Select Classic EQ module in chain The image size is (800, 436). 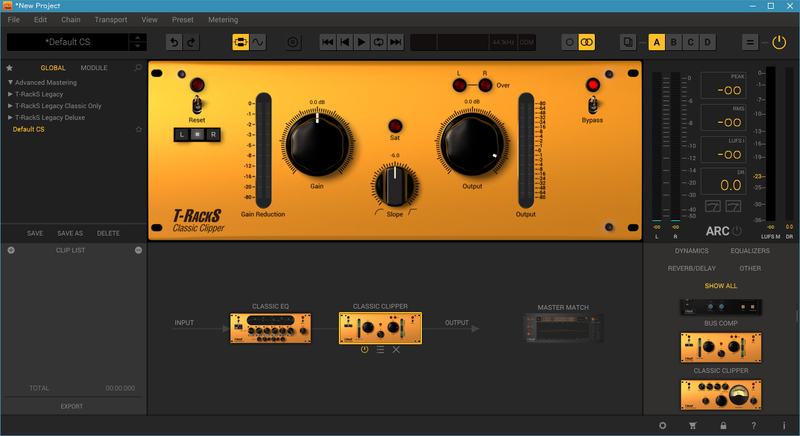tap(270, 328)
